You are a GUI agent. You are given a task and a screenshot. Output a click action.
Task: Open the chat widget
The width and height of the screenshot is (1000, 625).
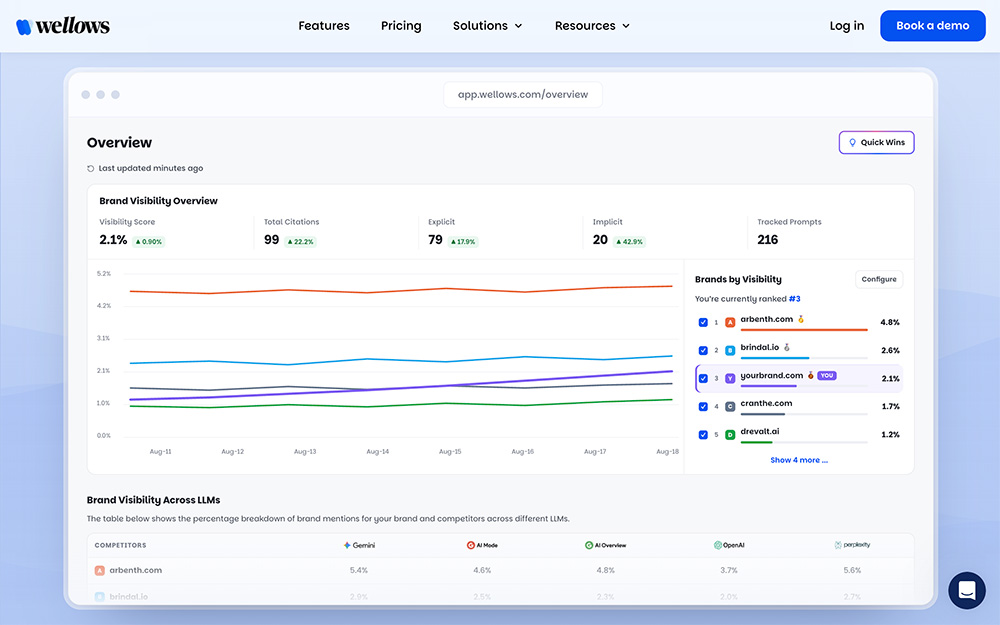pyautogui.click(x=967, y=590)
